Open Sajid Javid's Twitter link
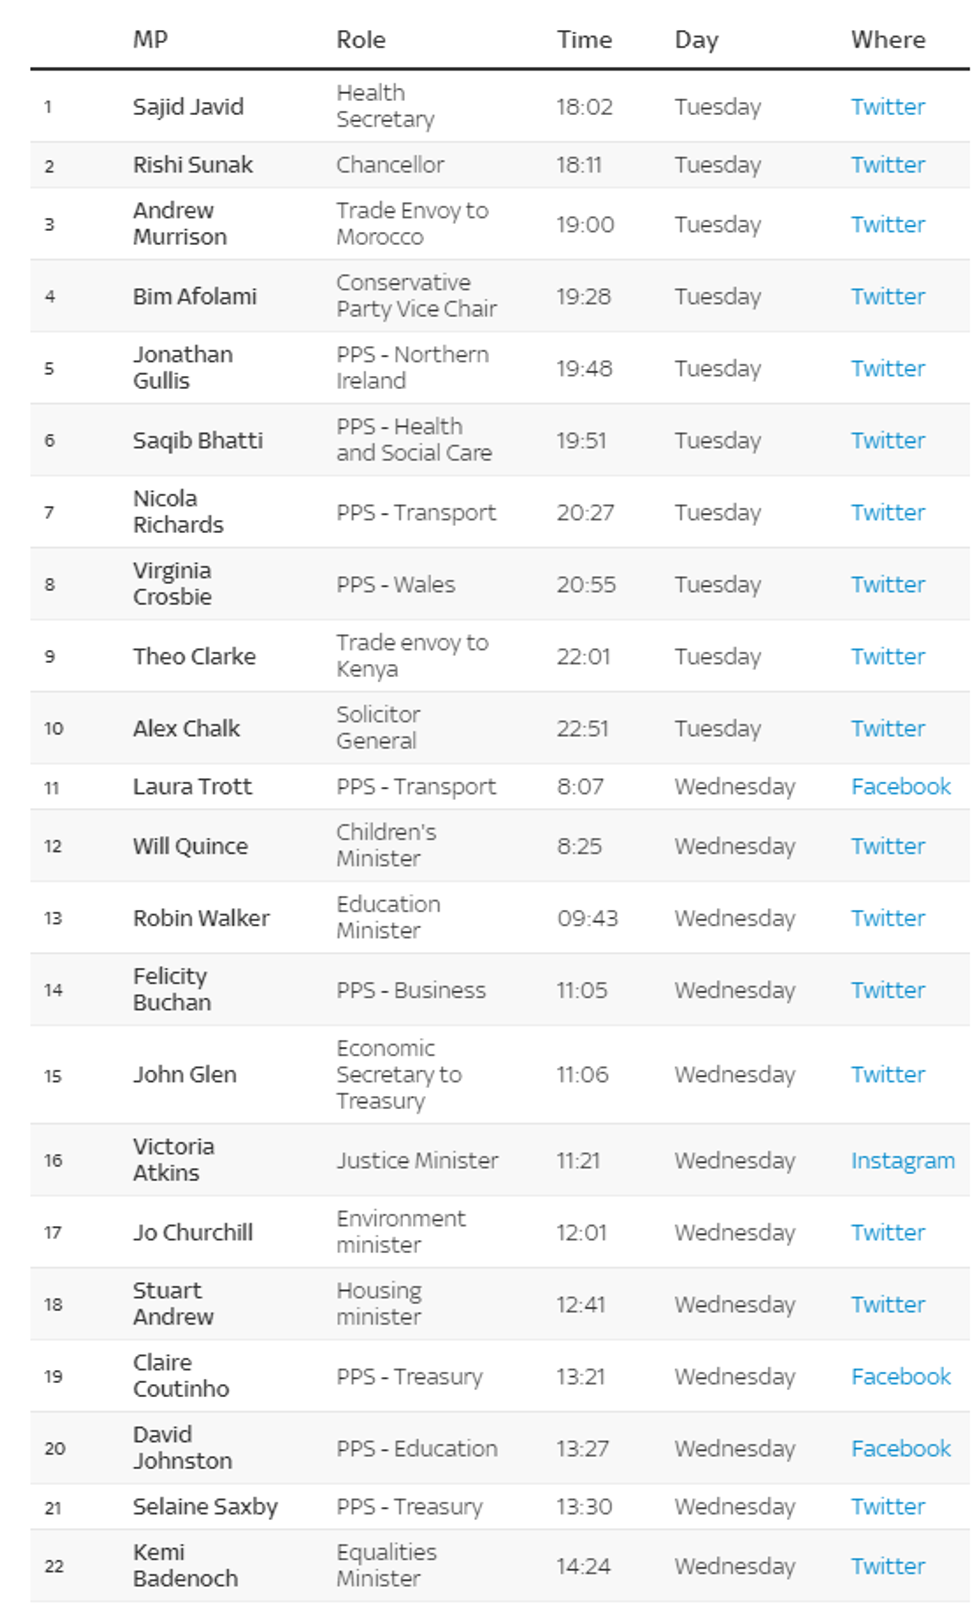Image resolution: width=980 pixels, height=1605 pixels. coord(887,107)
